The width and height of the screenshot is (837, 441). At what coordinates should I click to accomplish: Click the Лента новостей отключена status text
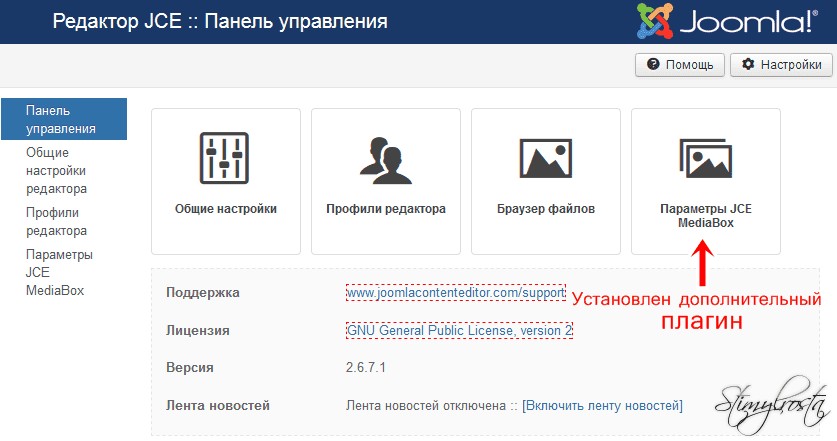click(x=425, y=406)
